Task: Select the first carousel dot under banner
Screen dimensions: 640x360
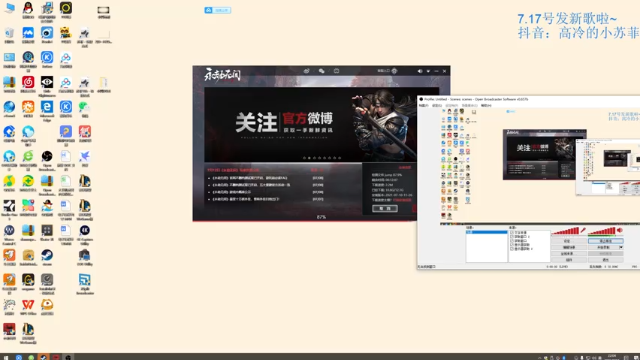Action: [x=304, y=158]
